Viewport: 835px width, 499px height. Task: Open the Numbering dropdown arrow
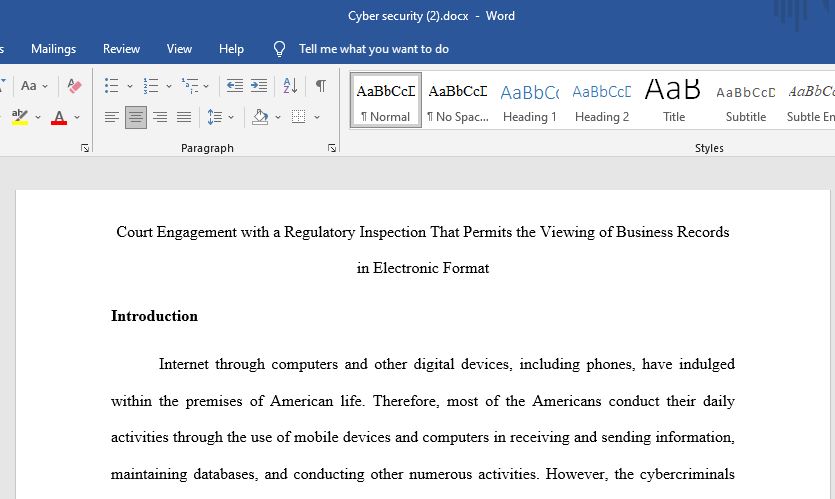tap(169, 86)
